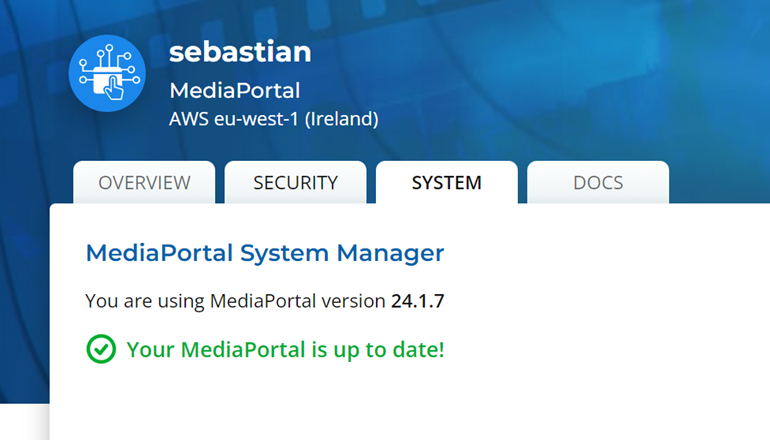This screenshot has width=770, height=440.
Task: Click the MediaPortal product label under sebastian
Action: pyautogui.click(x=234, y=91)
